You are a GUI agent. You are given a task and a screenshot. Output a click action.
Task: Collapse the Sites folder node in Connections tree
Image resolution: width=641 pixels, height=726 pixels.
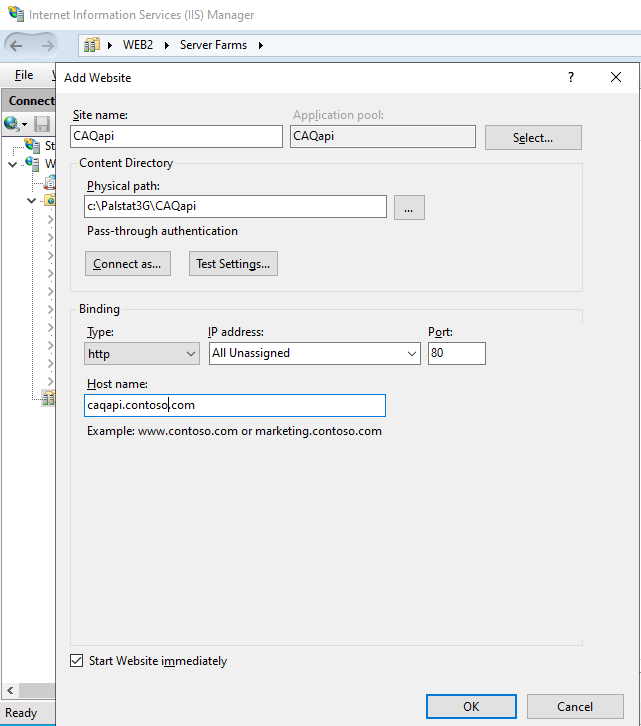point(31,200)
